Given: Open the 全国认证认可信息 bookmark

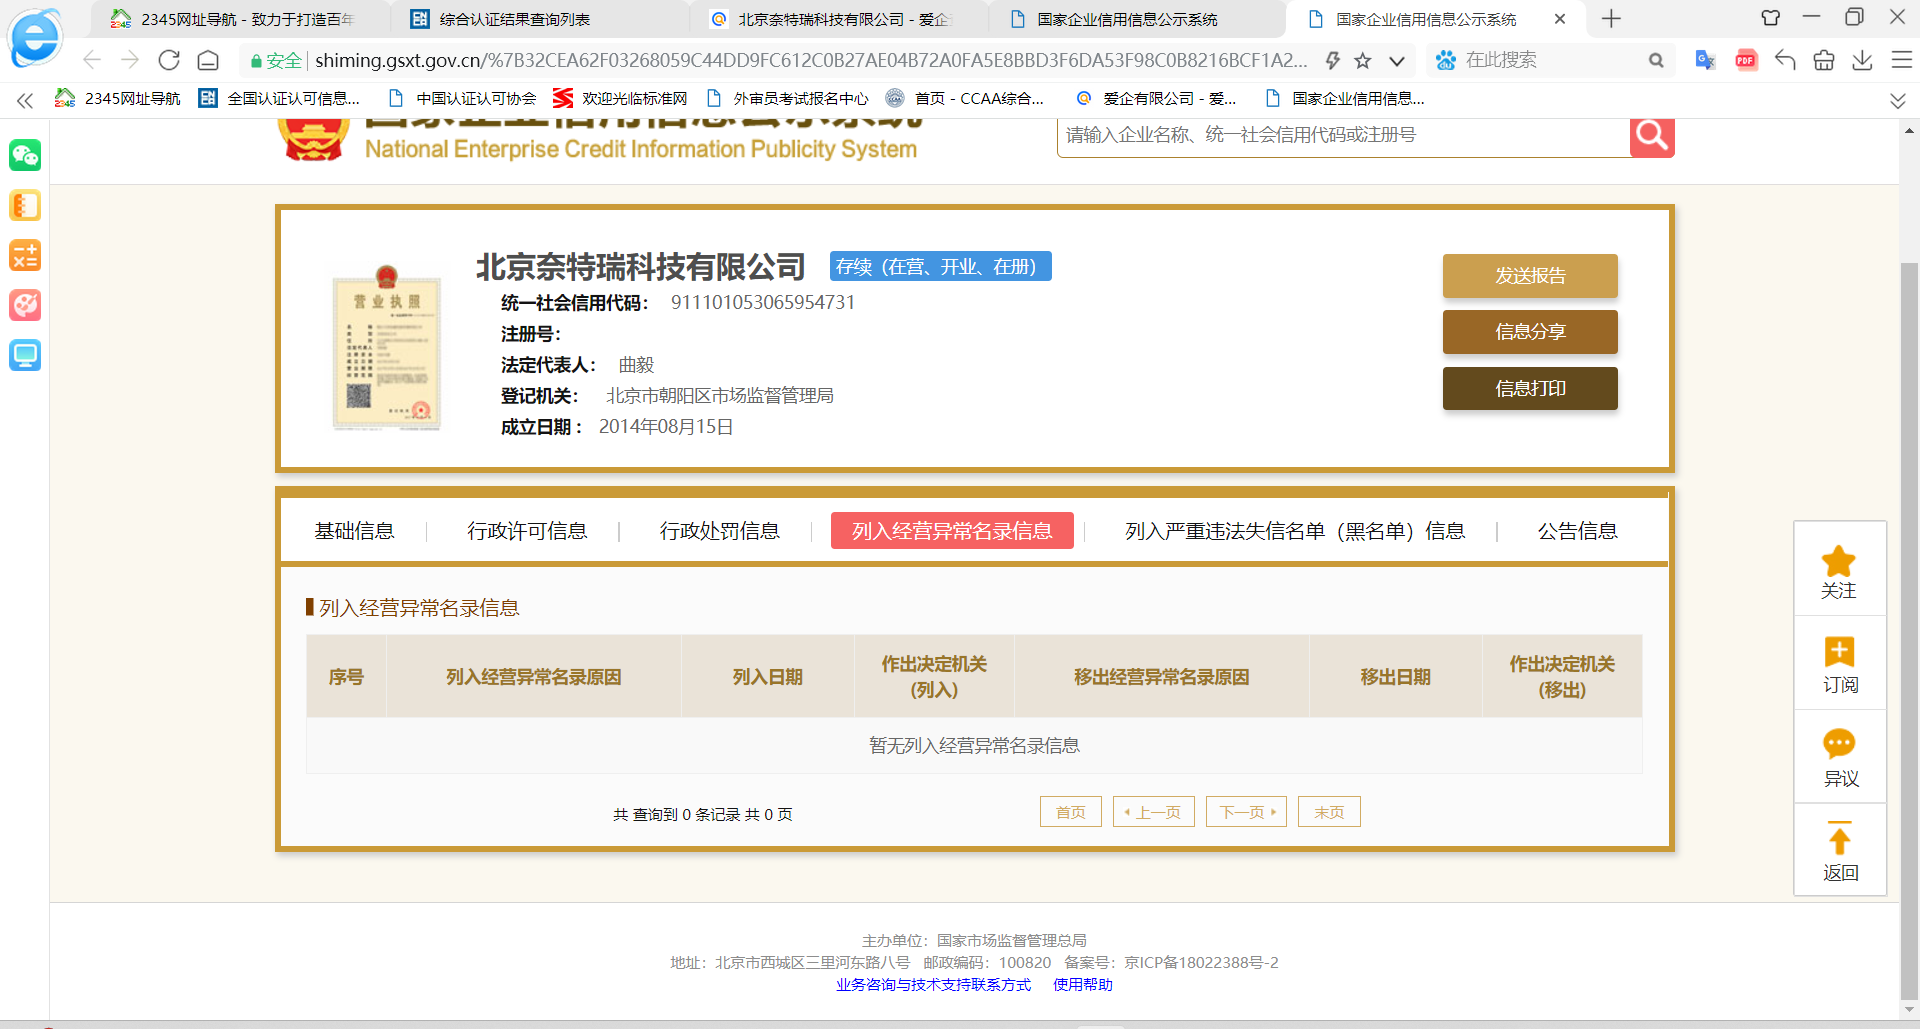Looking at the screenshot, I should [279, 98].
